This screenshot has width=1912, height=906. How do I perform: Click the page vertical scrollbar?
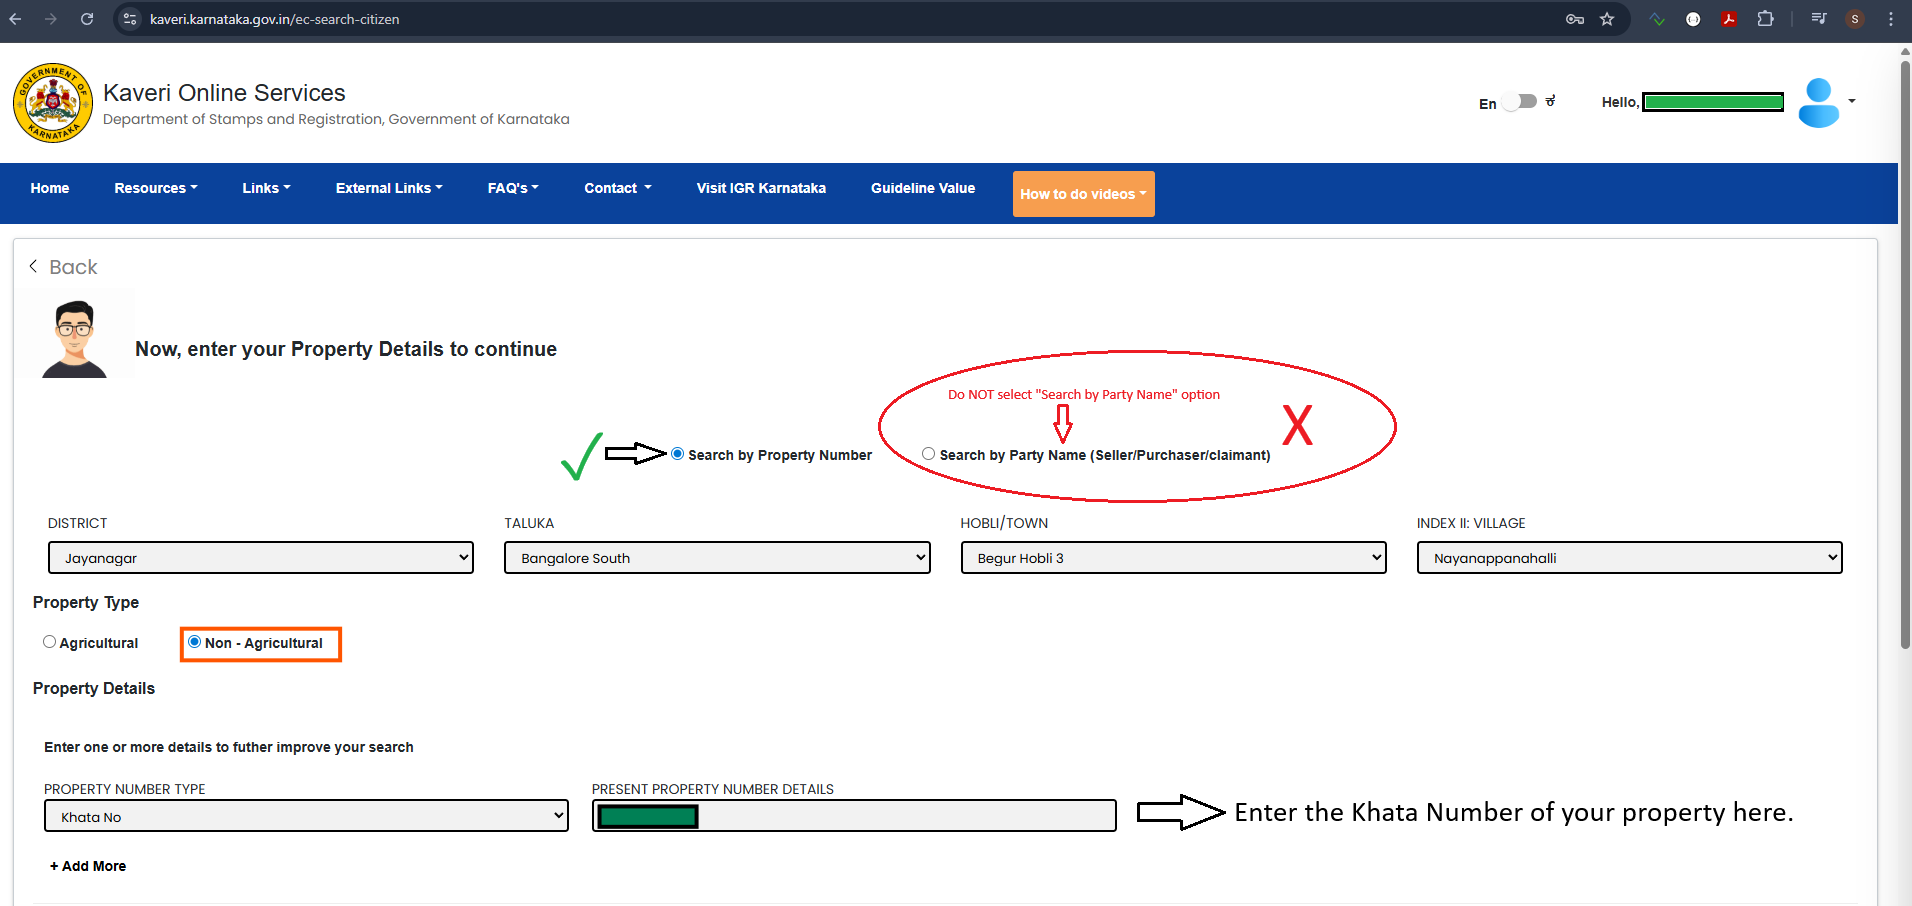(1905, 355)
